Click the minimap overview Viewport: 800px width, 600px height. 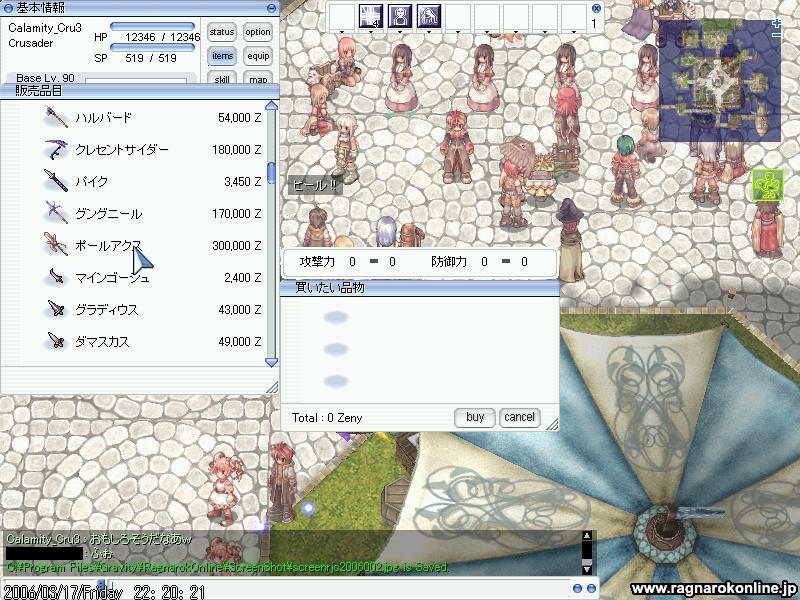[720, 81]
